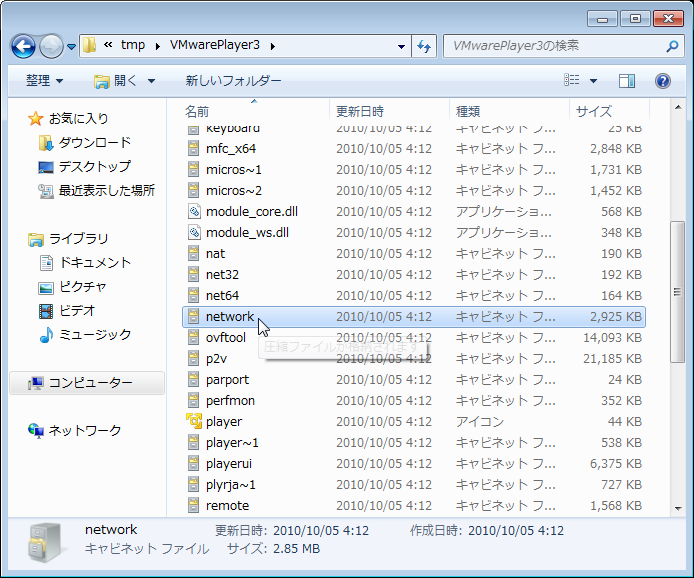Toggle the preview pane icon

coord(627,81)
